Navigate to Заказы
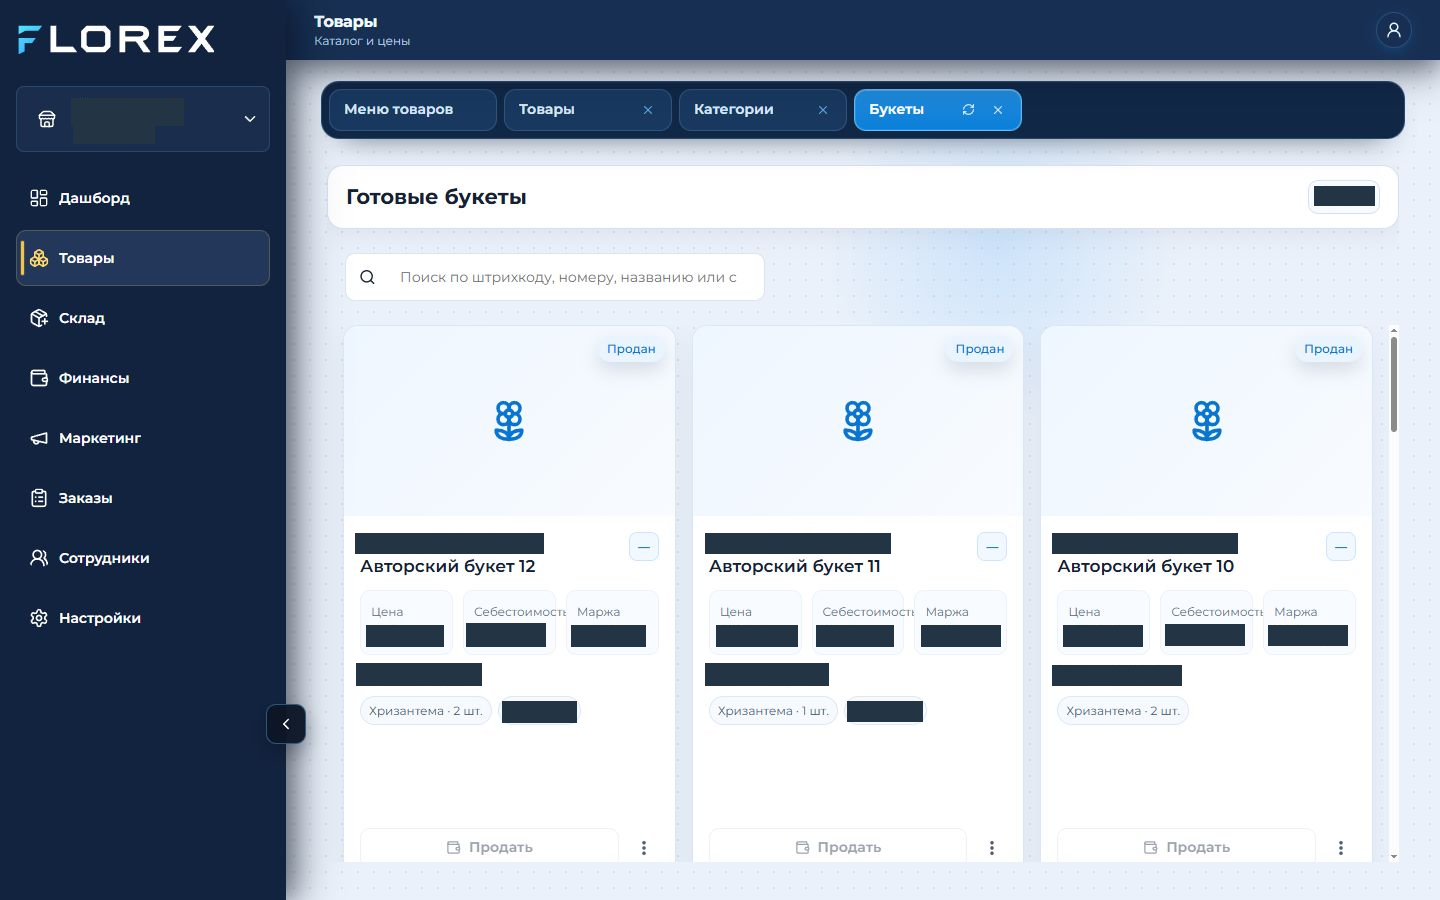Image resolution: width=1440 pixels, height=900 pixels. (x=143, y=498)
